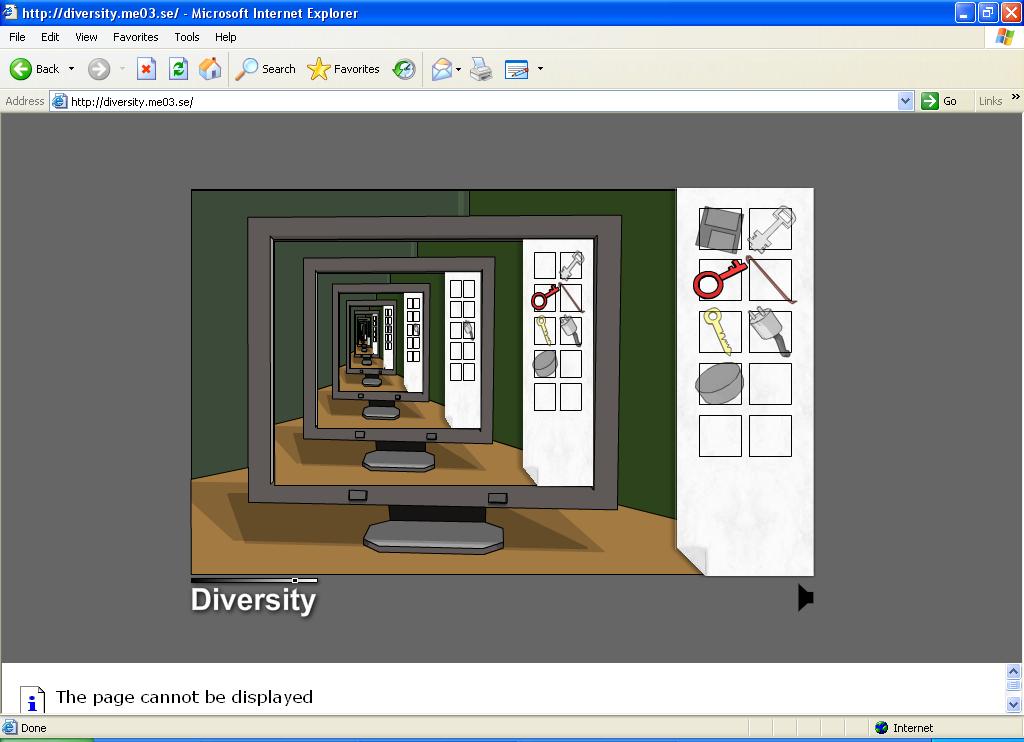Click the Search toolbar button
Image resolution: width=1024 pixels, height=742 pixels.
pyautogui.click(x=266, y=69)
